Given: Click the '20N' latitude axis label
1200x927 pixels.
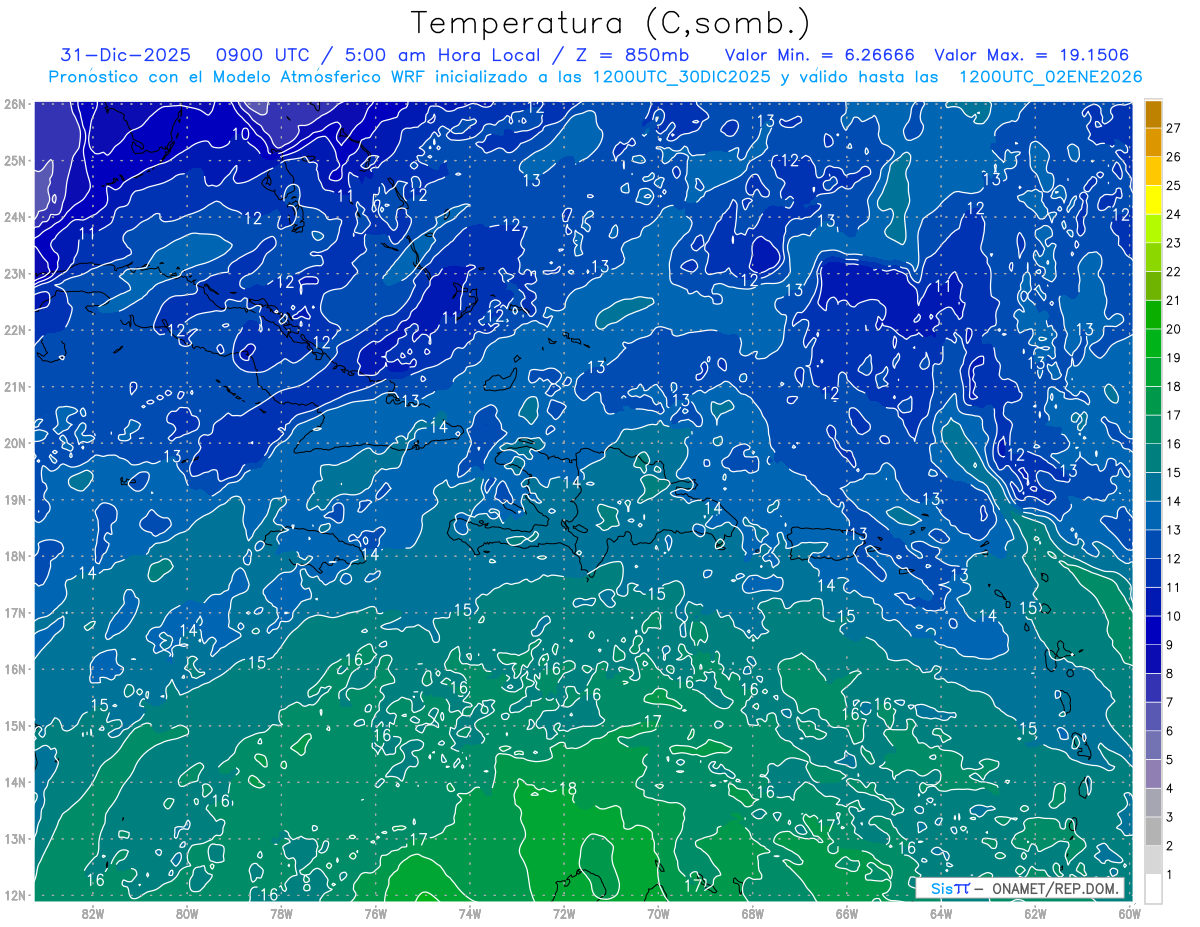Looking at the screenshot, I should pos(15,443).
